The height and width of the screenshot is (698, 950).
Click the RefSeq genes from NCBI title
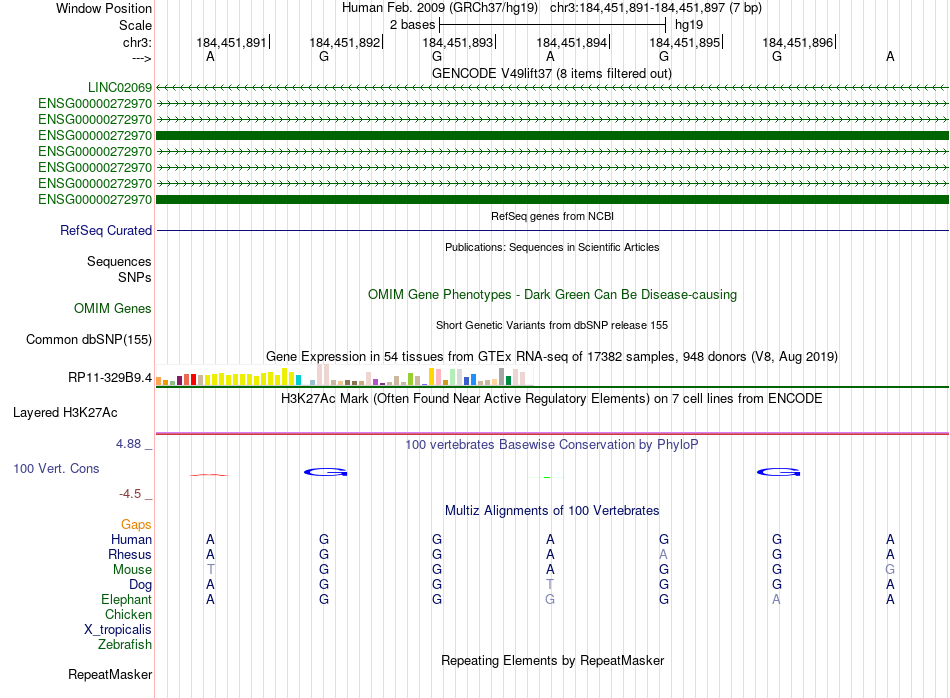click(x=552, y=216)
